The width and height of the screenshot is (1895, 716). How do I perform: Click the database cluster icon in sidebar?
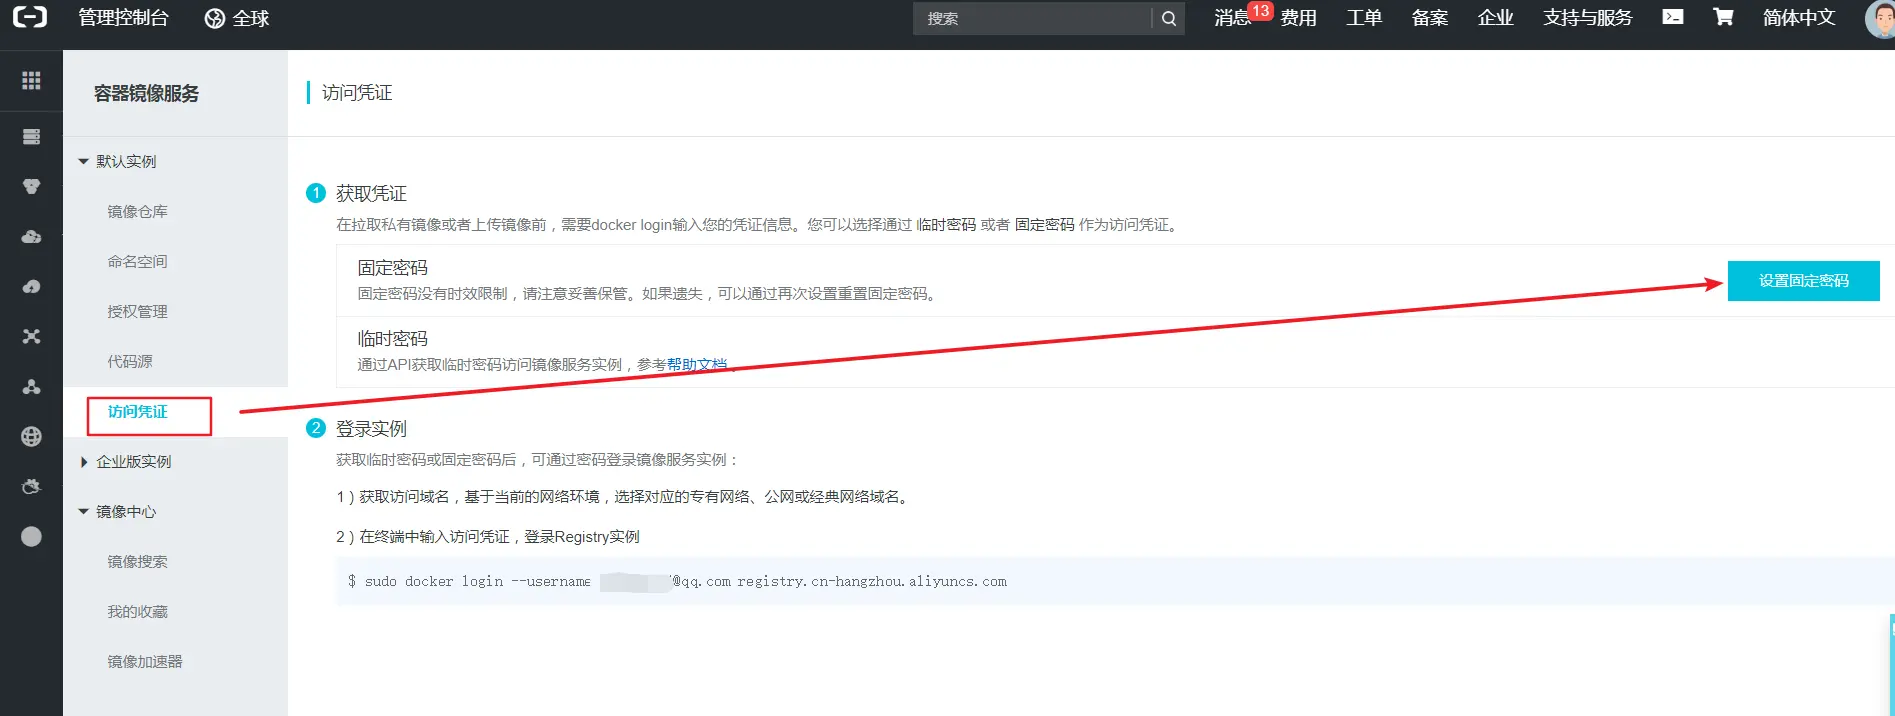click(31, 187)
